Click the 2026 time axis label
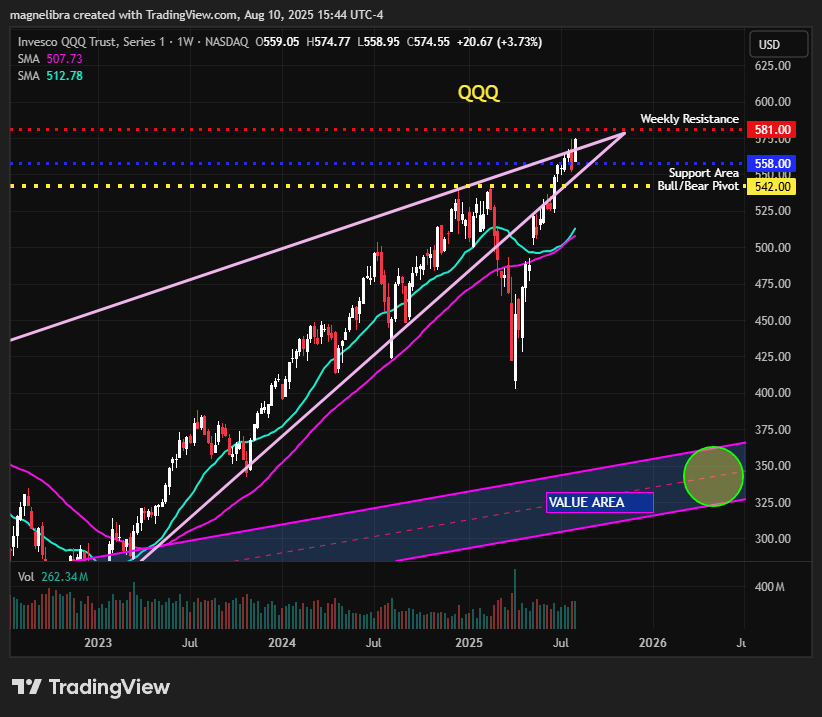822x717 pixels. pyautogui.click(x=653, y=643)
